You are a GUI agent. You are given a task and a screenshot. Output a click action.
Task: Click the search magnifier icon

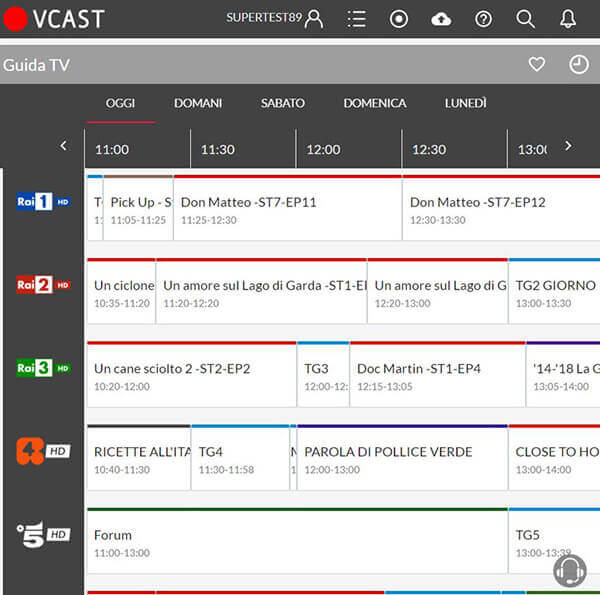(x=525, y=19)
